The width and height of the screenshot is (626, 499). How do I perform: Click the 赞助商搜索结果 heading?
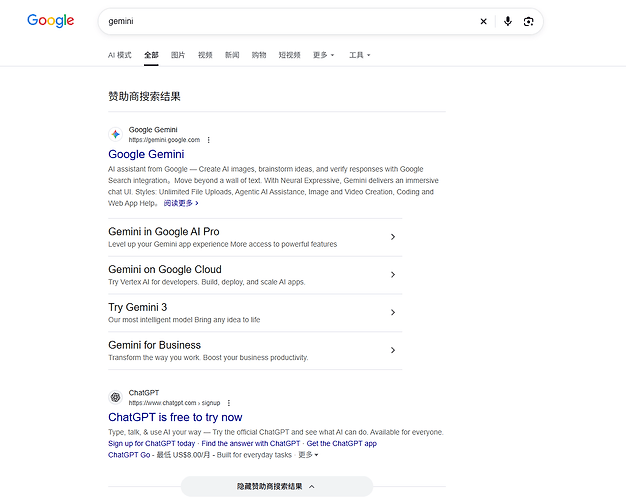pyautogui.click(x=144, y=96)
